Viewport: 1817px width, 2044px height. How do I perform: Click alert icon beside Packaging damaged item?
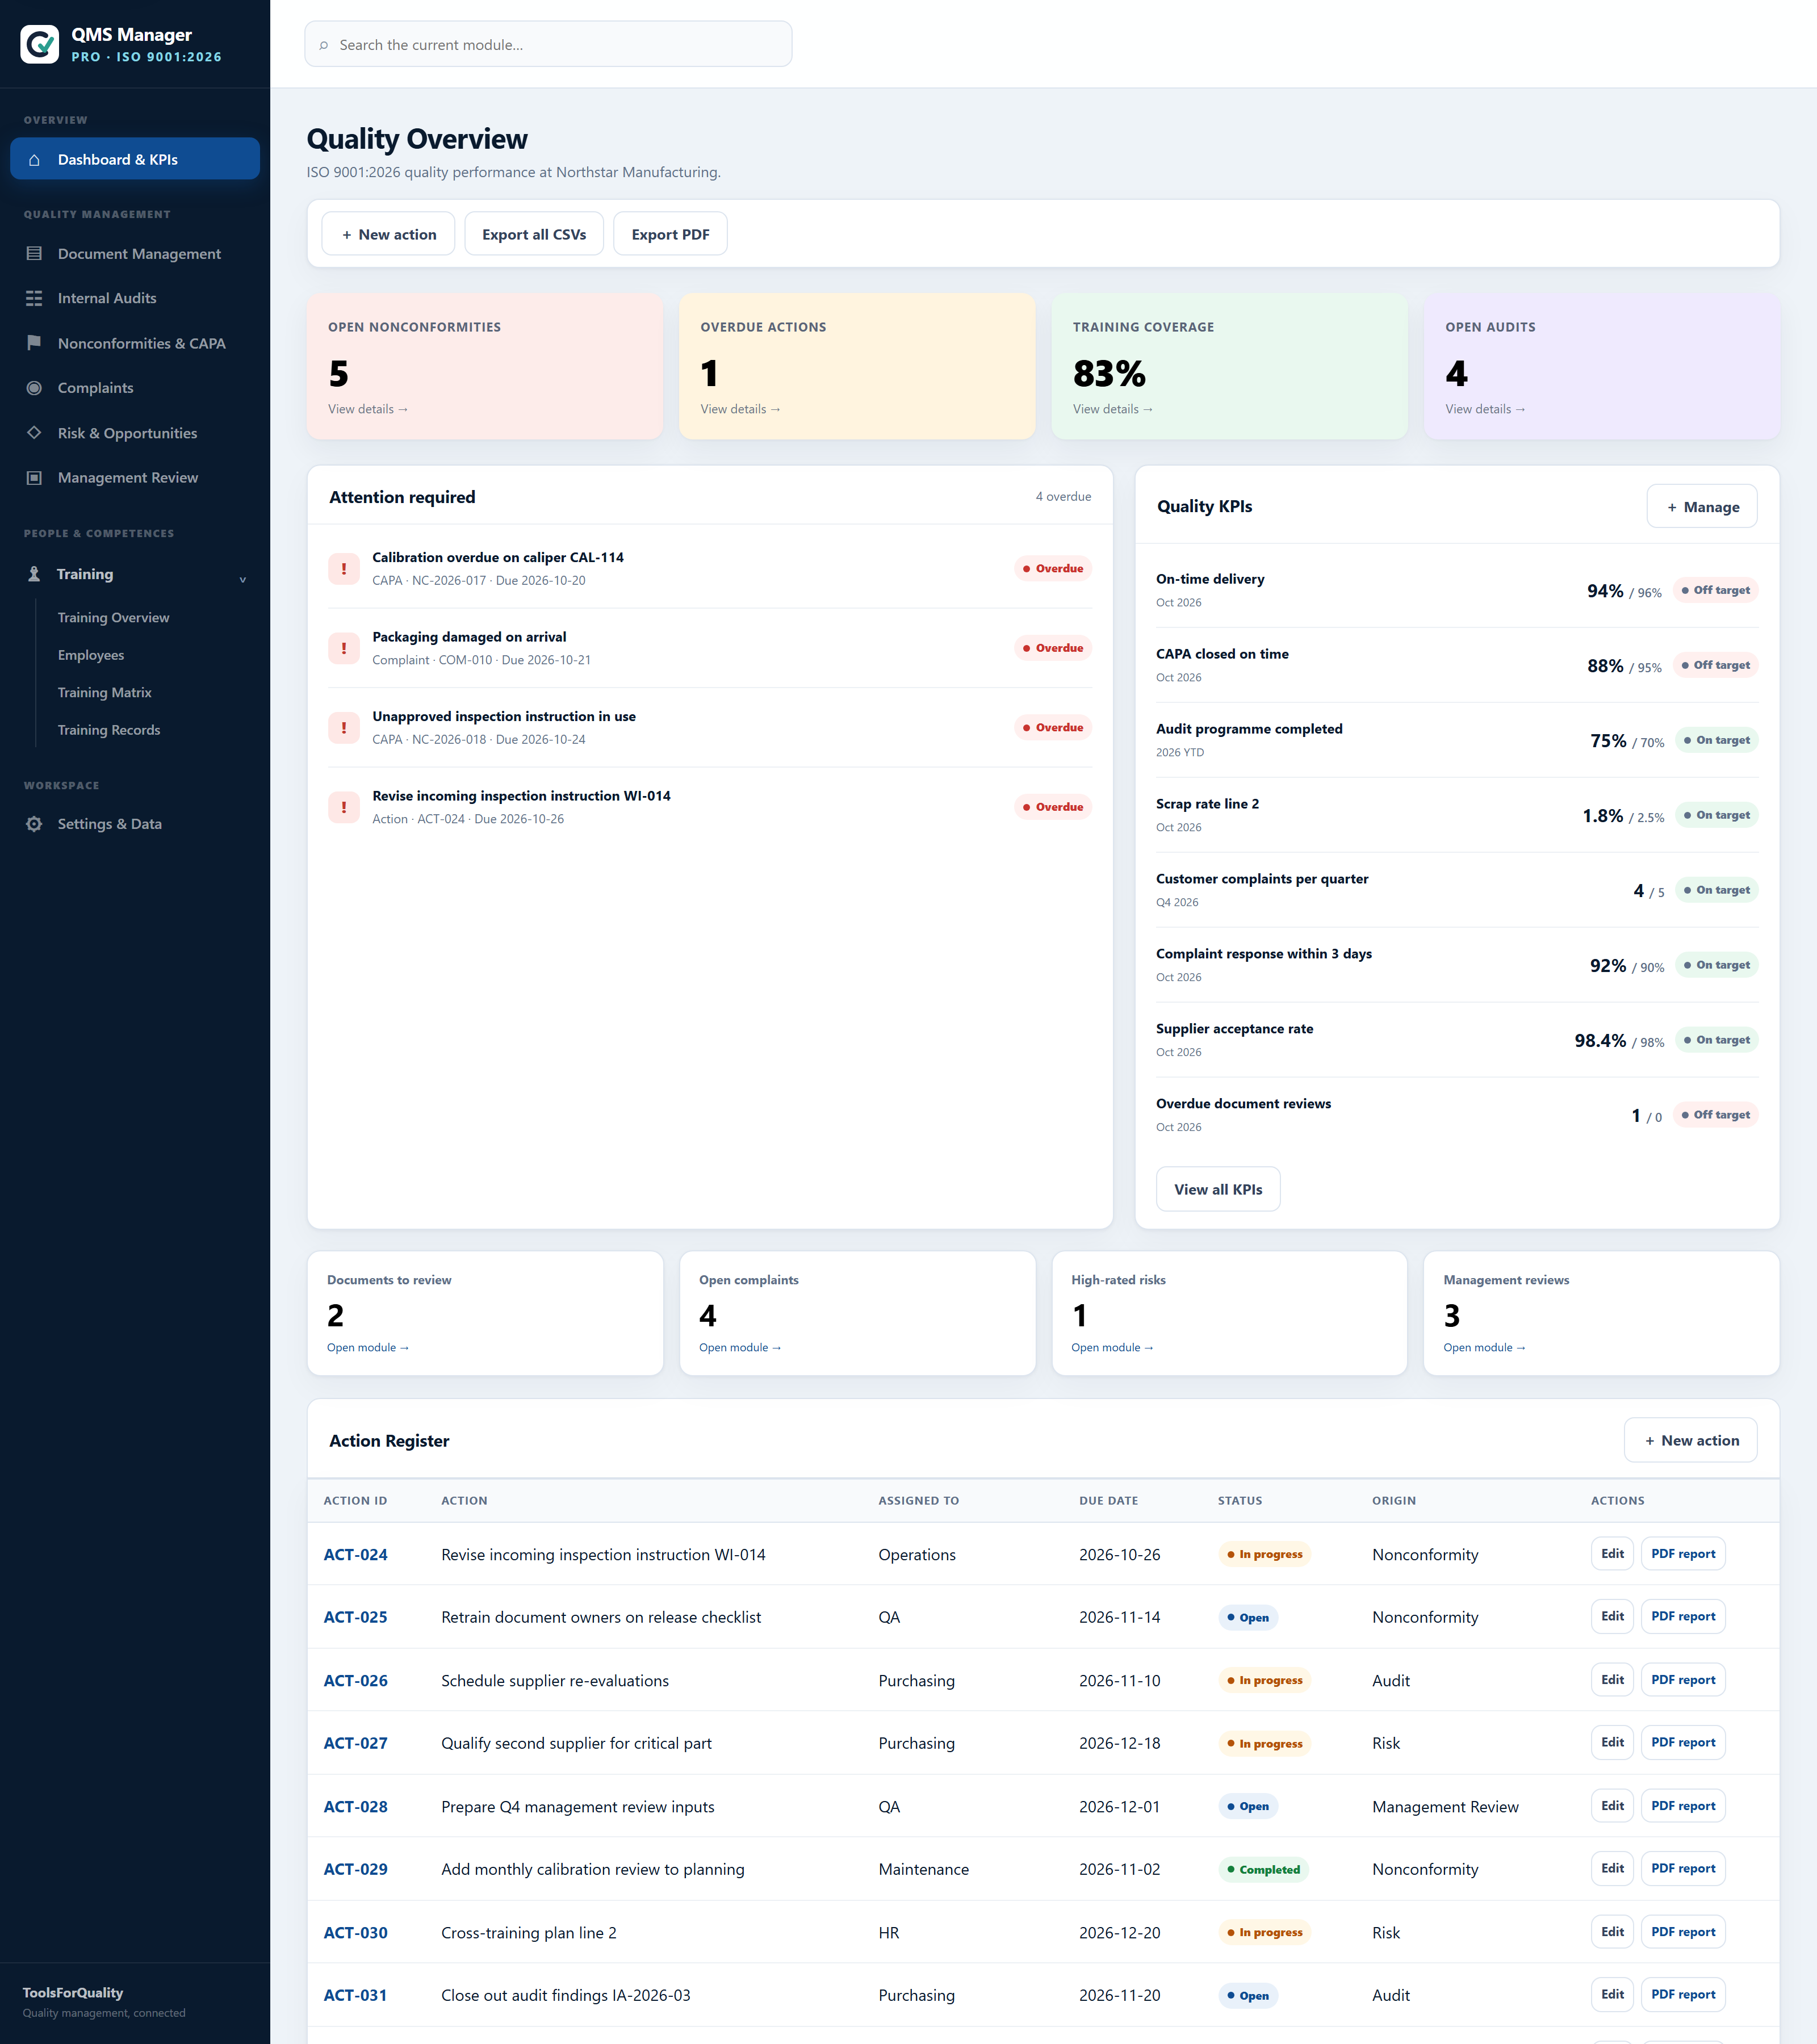pos(344,648)
